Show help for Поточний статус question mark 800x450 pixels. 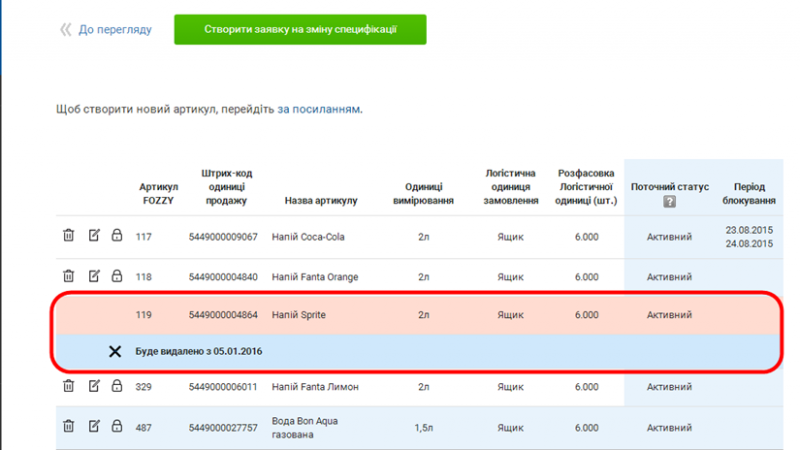[669, 201]
